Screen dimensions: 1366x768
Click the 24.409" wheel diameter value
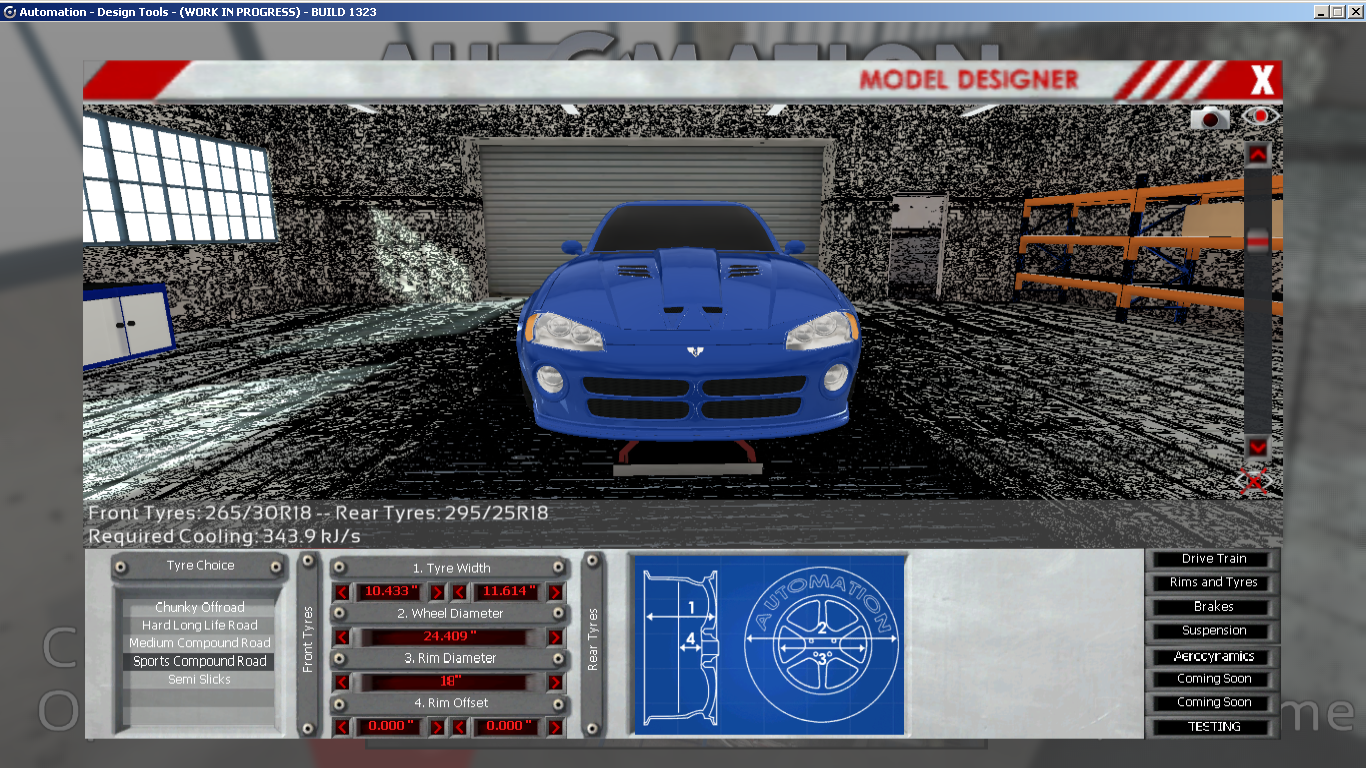[449, 637]
